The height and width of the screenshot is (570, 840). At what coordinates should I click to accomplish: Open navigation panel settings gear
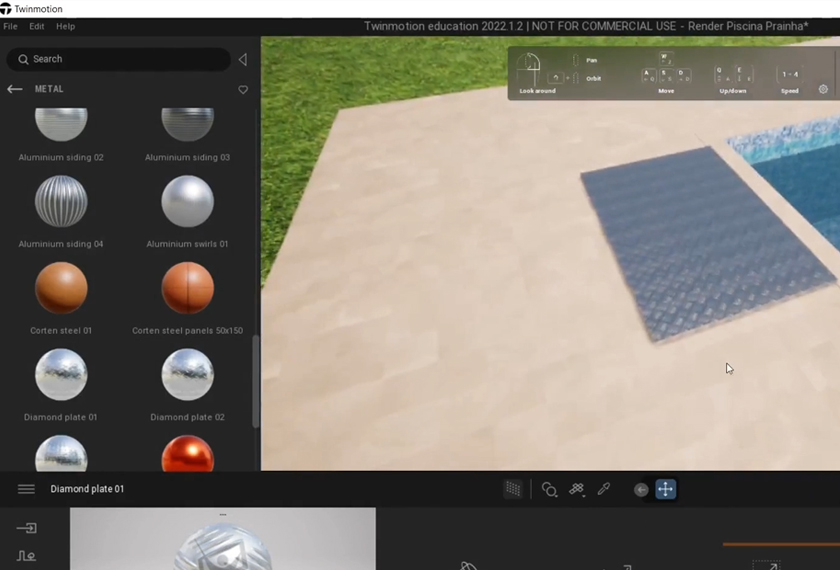point(823,89)
